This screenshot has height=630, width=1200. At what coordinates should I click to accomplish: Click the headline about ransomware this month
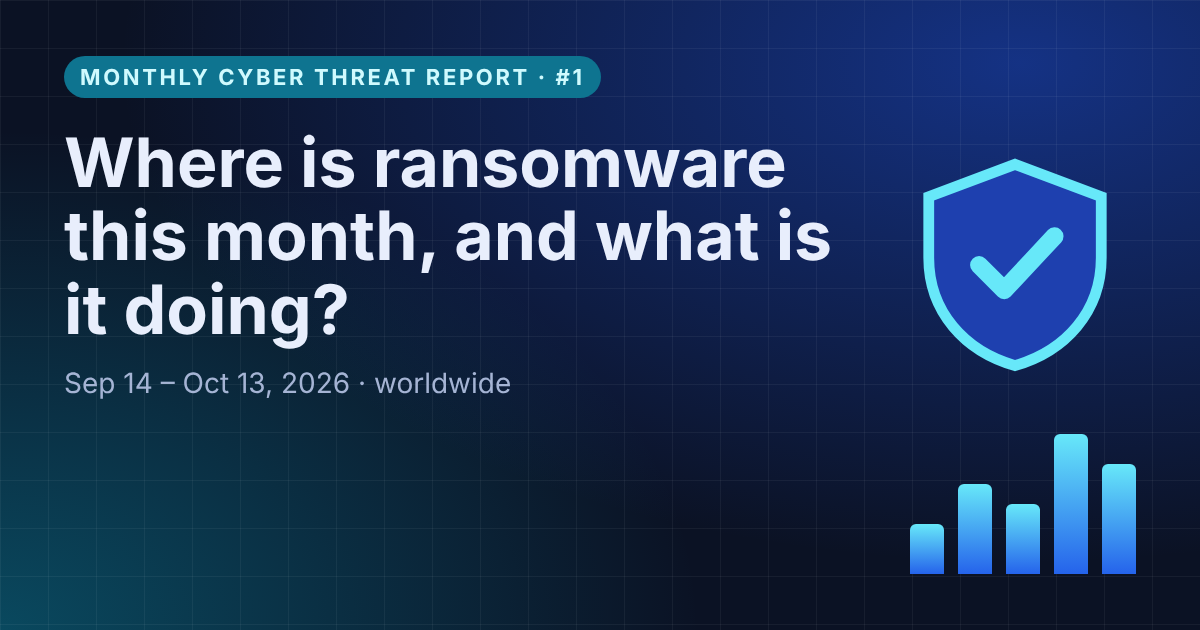[448, 241]
